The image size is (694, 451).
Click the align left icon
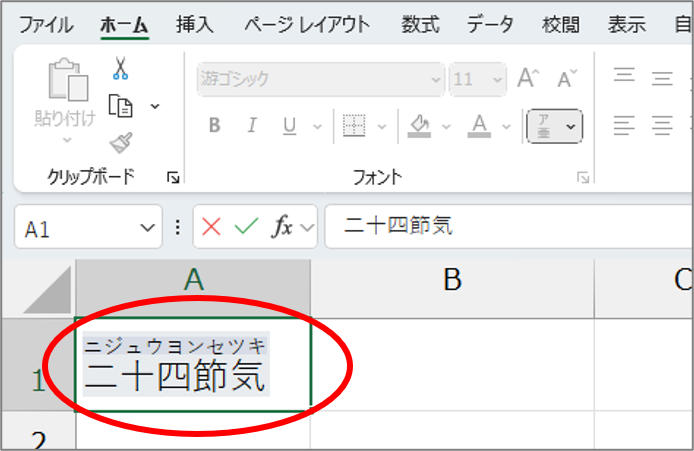pos(624,126)
